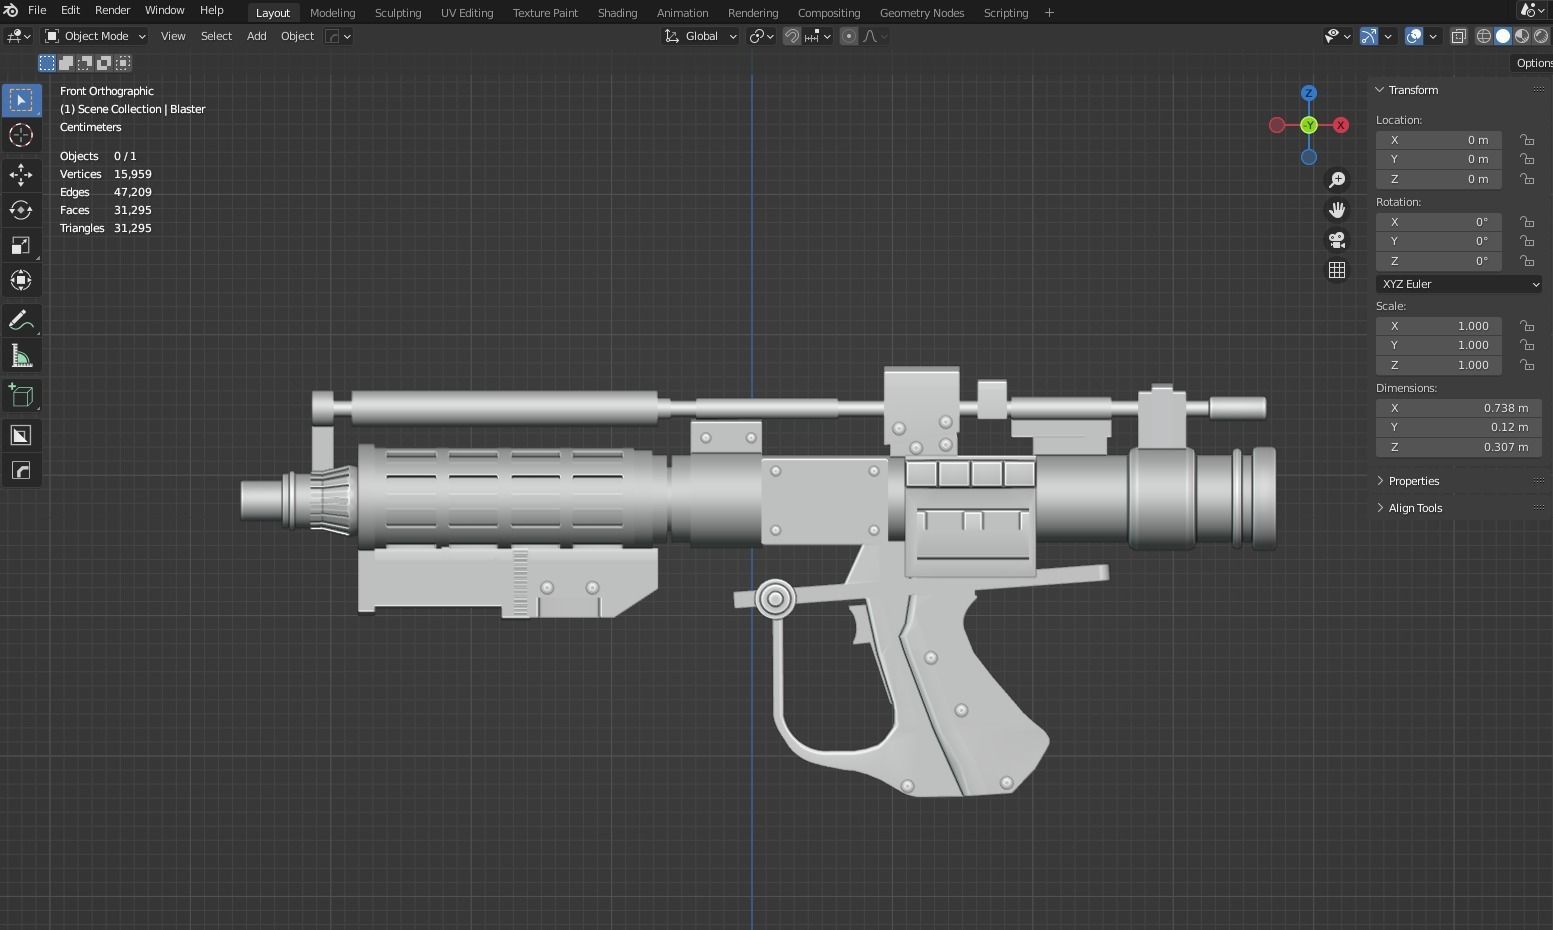
Task: Toggle the camera view icon
Action: click(x=1337, y=240)
